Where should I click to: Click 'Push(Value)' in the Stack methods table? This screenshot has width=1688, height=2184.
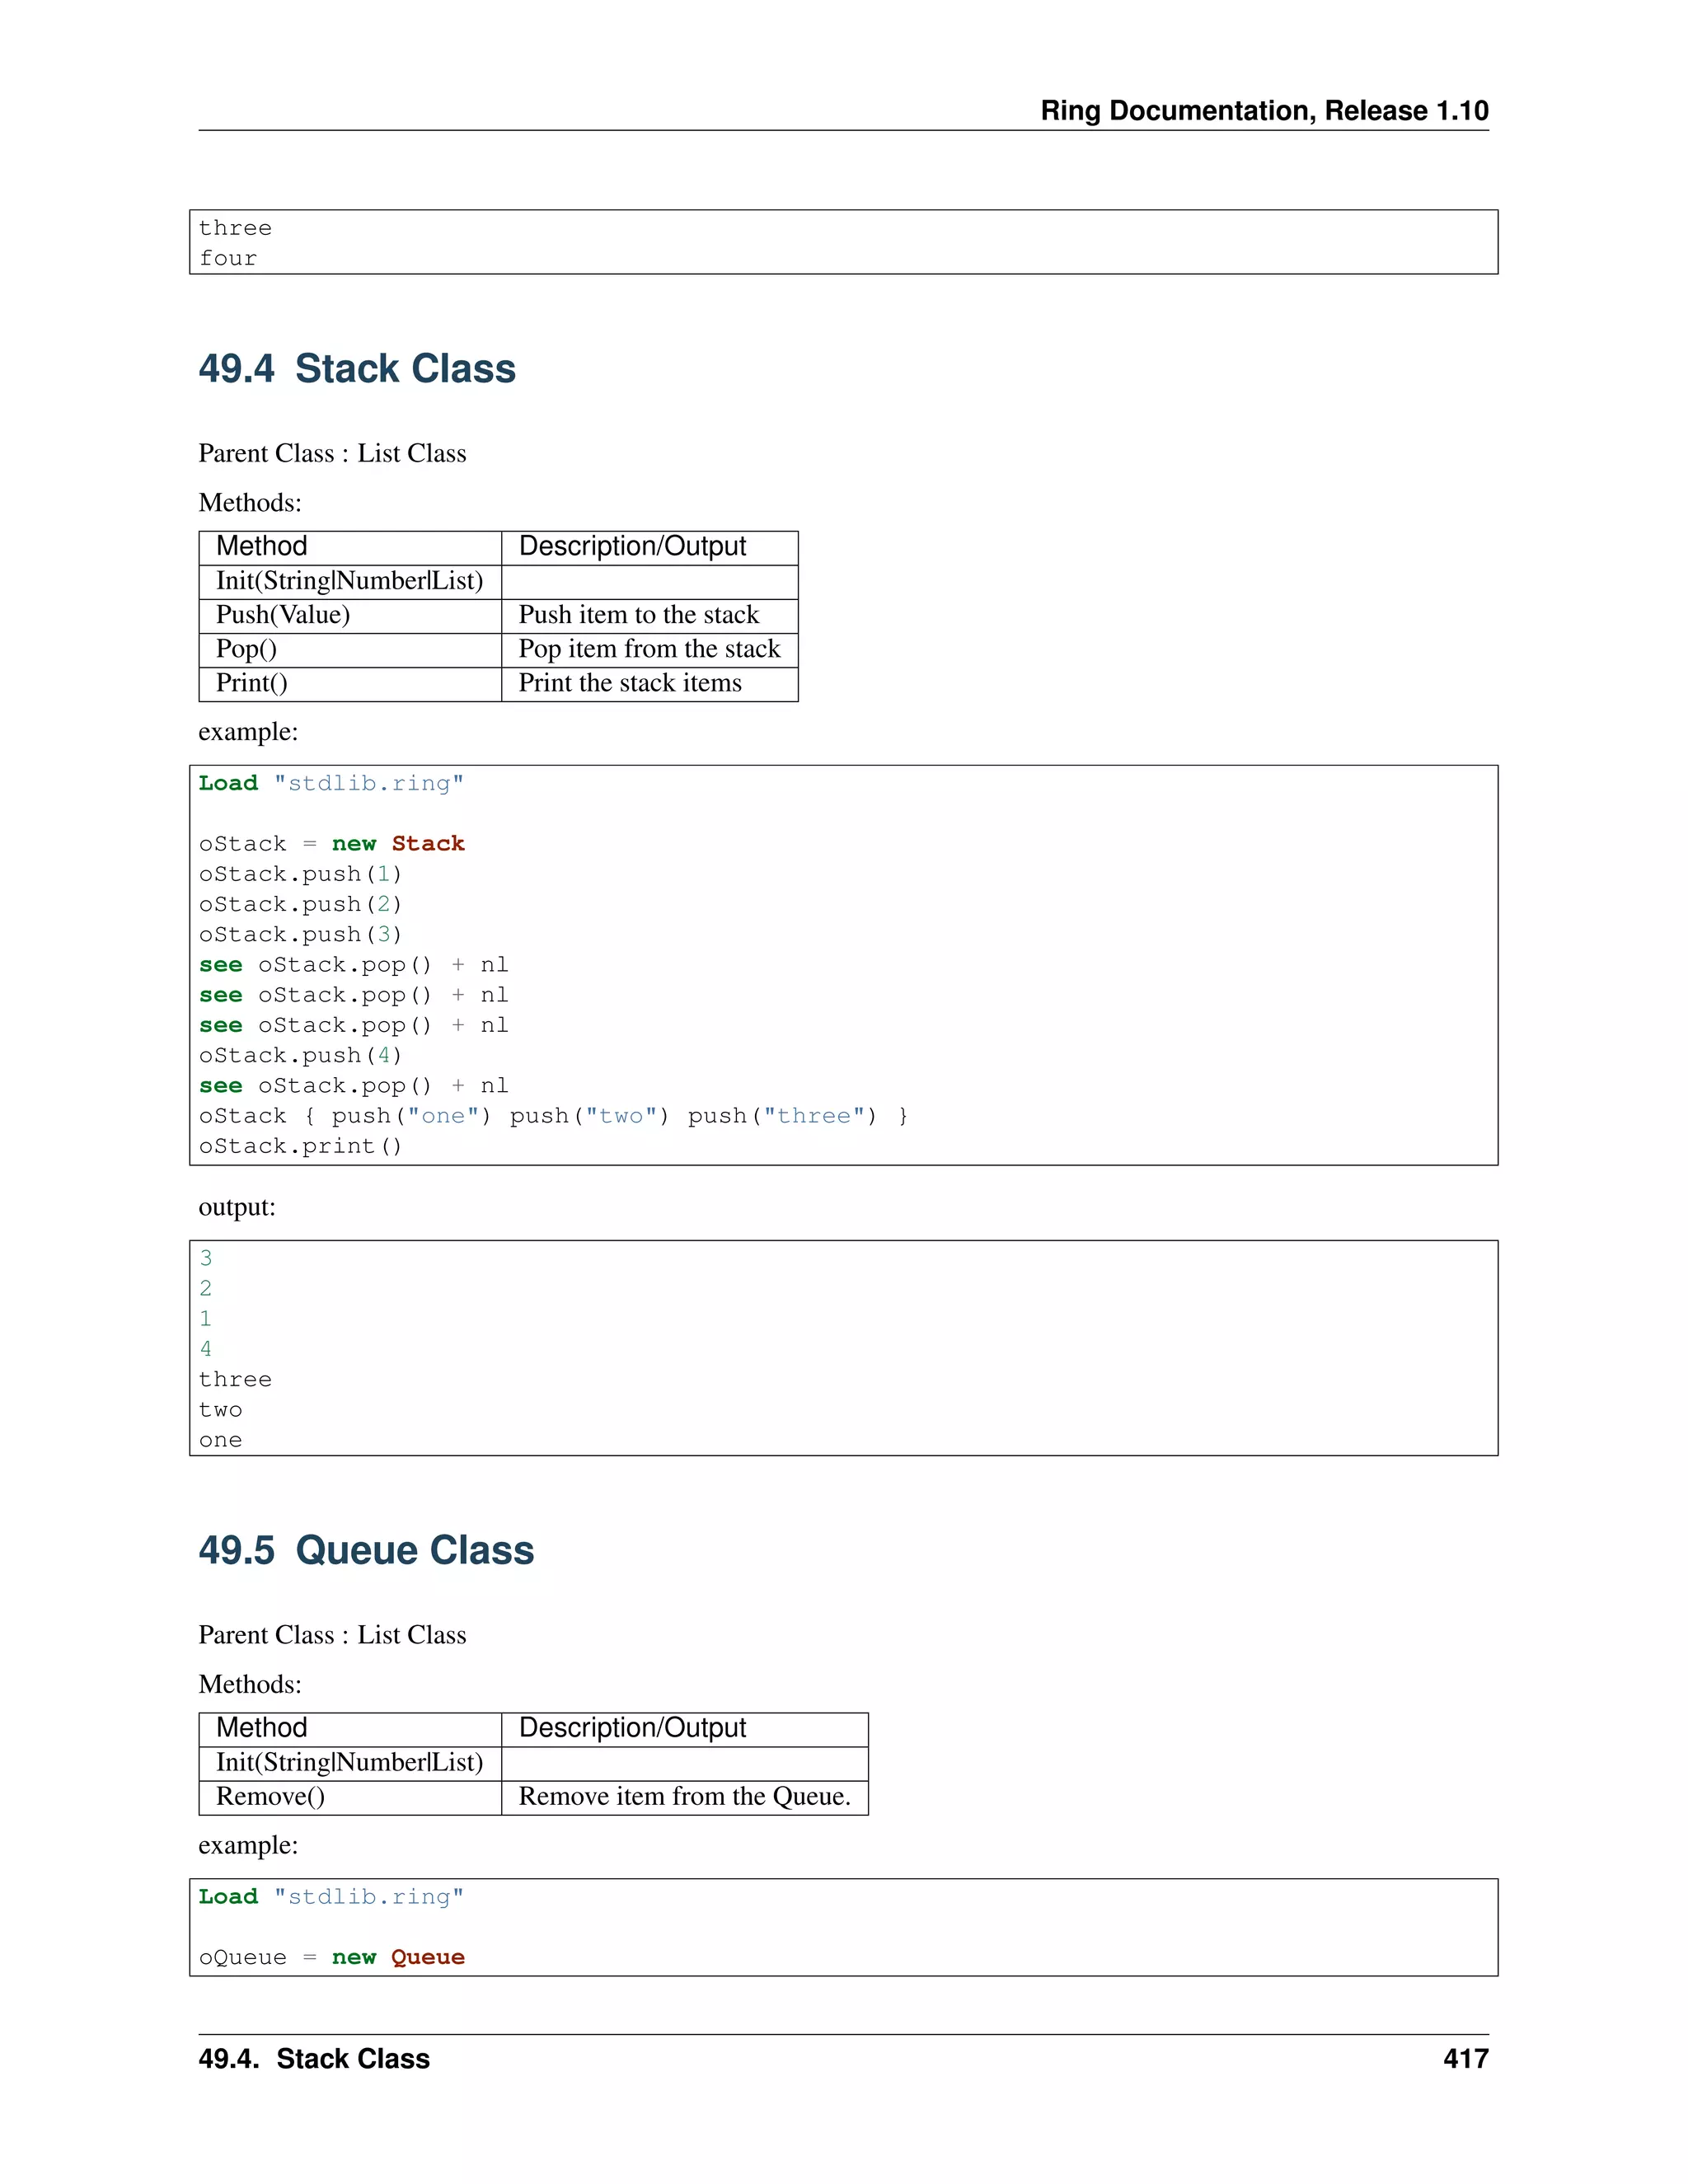click(283, 615)
